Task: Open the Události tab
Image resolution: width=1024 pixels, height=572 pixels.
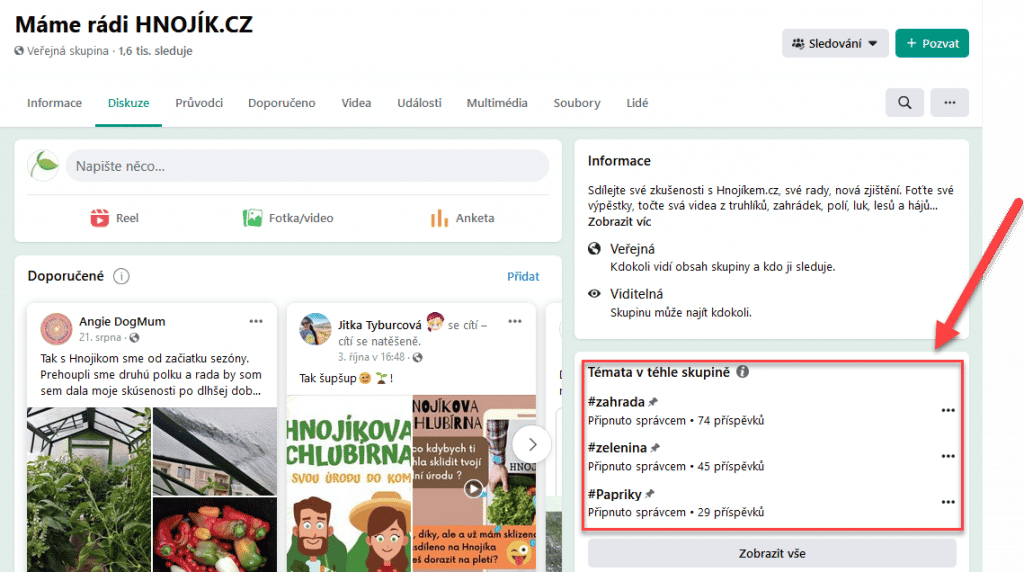Action: (419, 103)
